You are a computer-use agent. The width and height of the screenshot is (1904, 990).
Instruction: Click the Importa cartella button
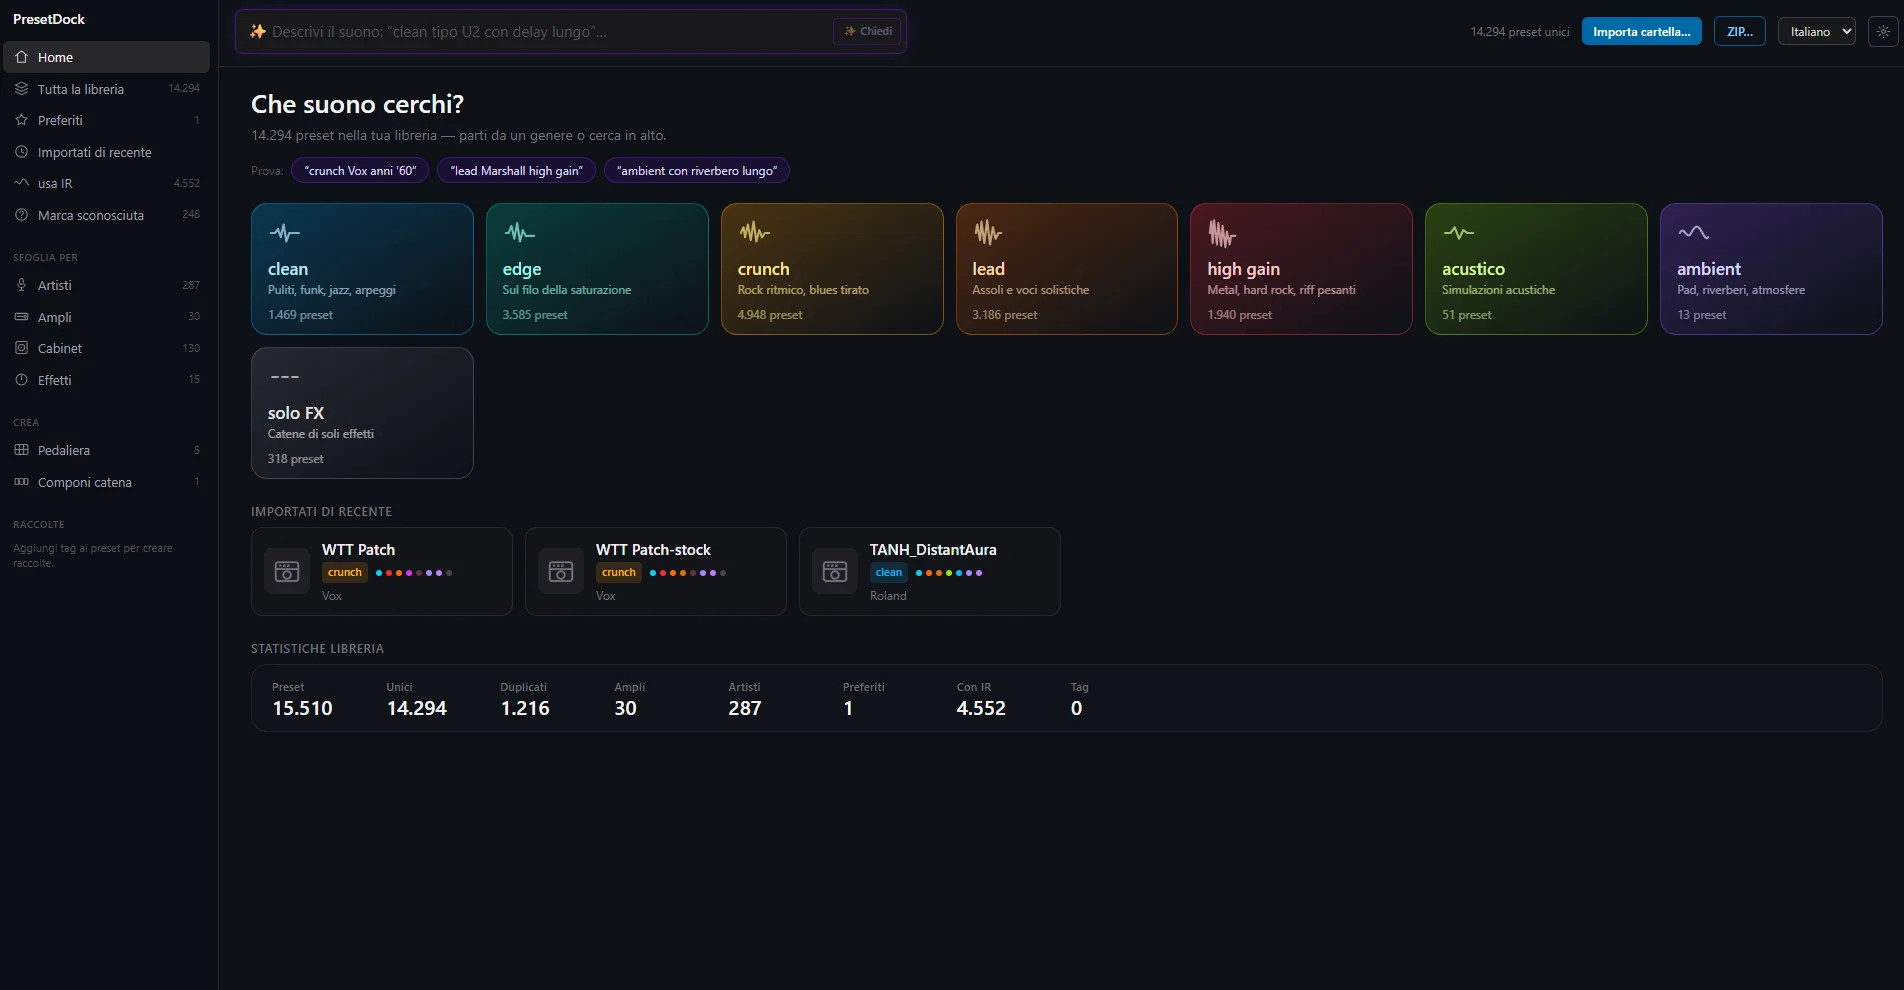point(1641,32)
